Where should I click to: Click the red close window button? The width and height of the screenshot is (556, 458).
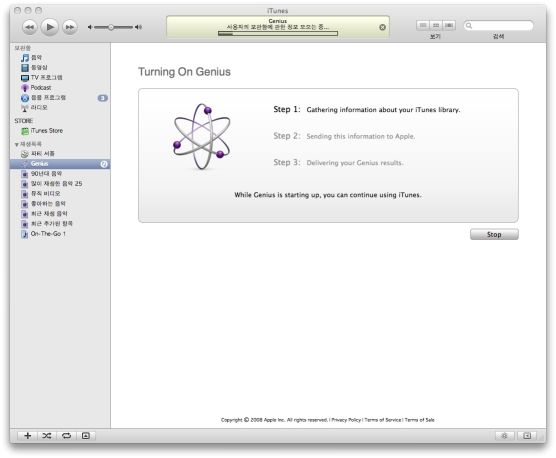click(x=17, y=10)
